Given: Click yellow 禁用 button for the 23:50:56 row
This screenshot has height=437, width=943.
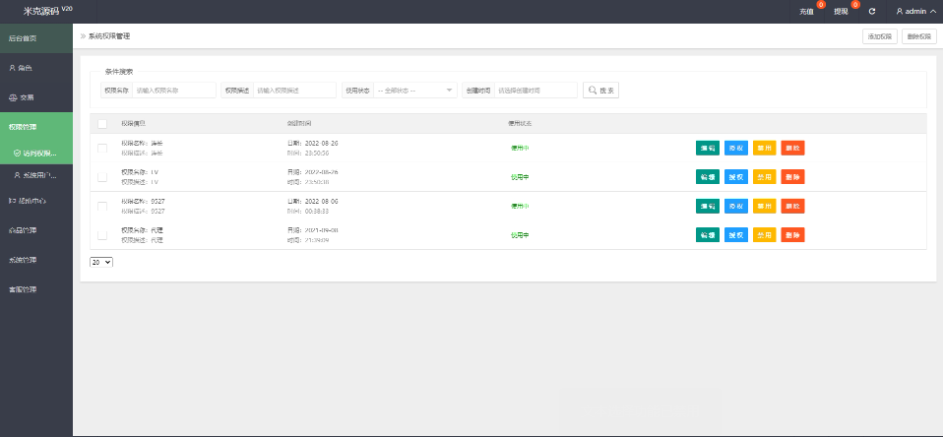Looking at the screenshot, I should (x=764, y=148).
